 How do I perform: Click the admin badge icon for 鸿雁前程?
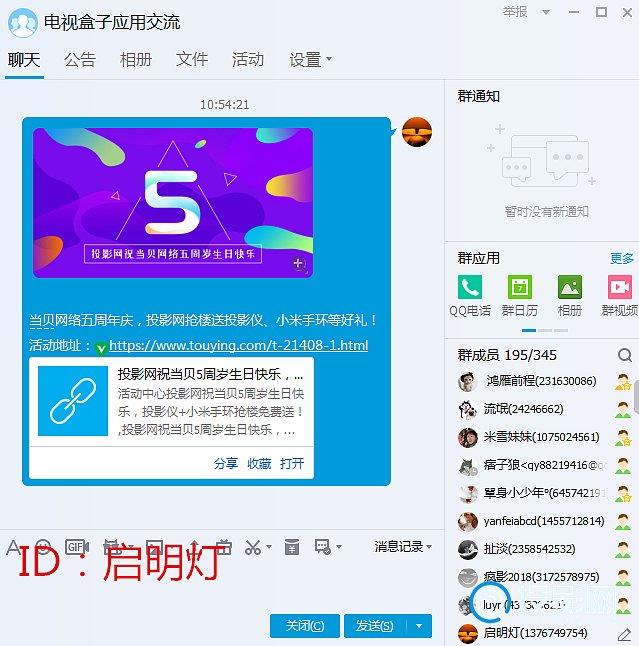click(x=623, y=382)
